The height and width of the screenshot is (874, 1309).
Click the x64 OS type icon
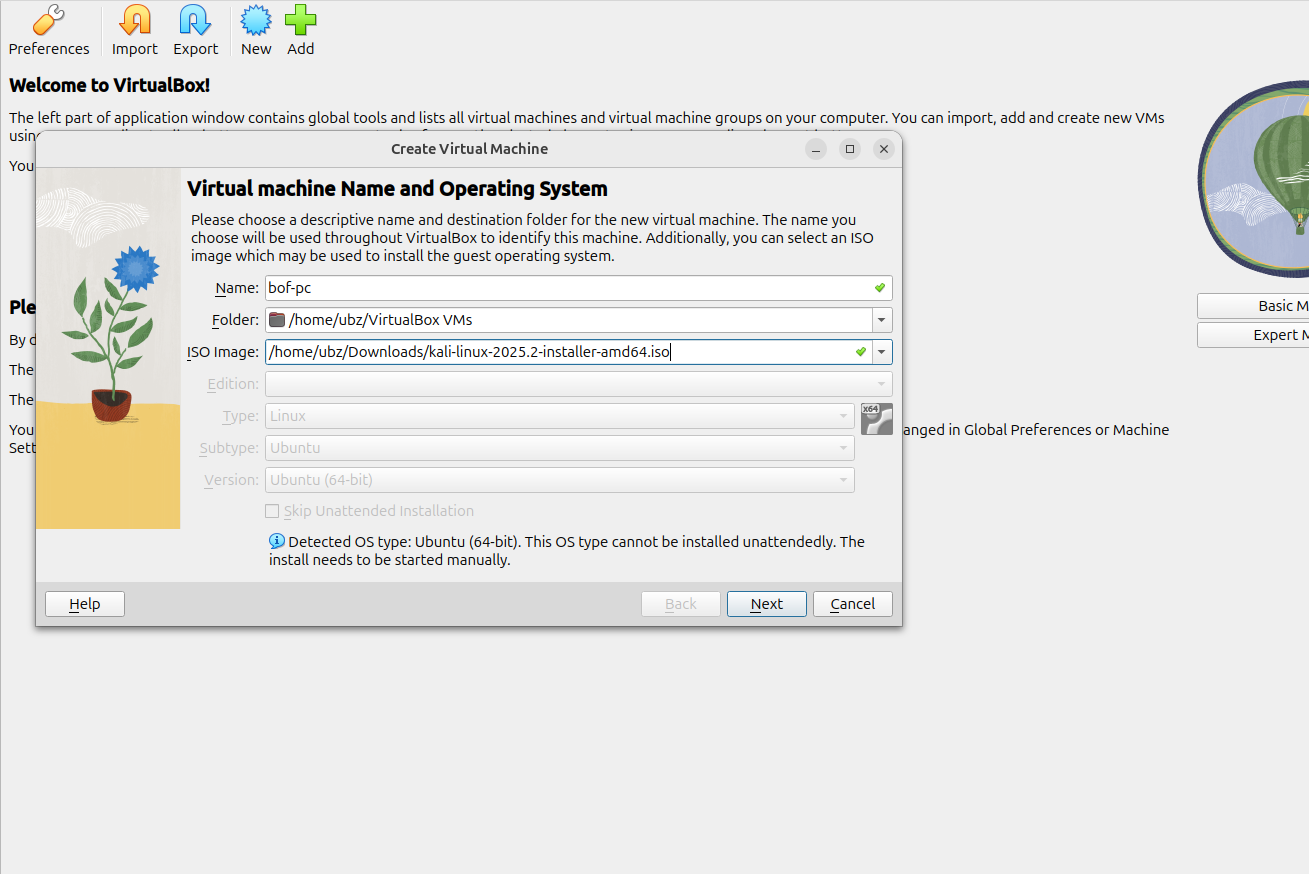(x=876, y=418)
